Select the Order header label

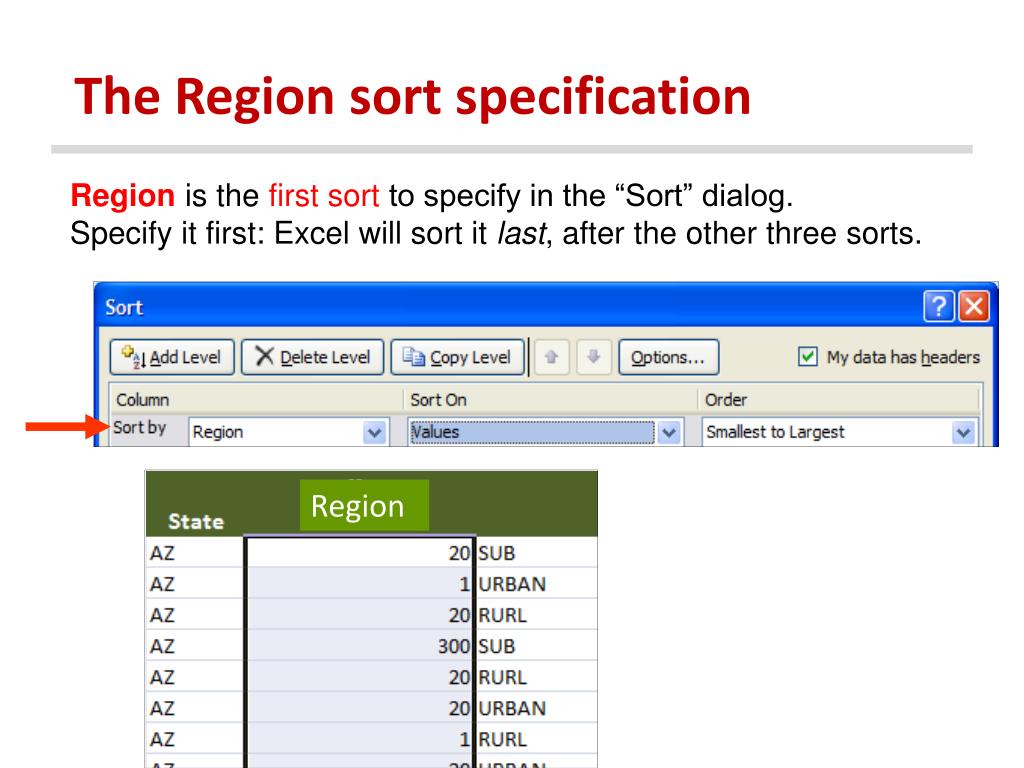click(726, 400)
